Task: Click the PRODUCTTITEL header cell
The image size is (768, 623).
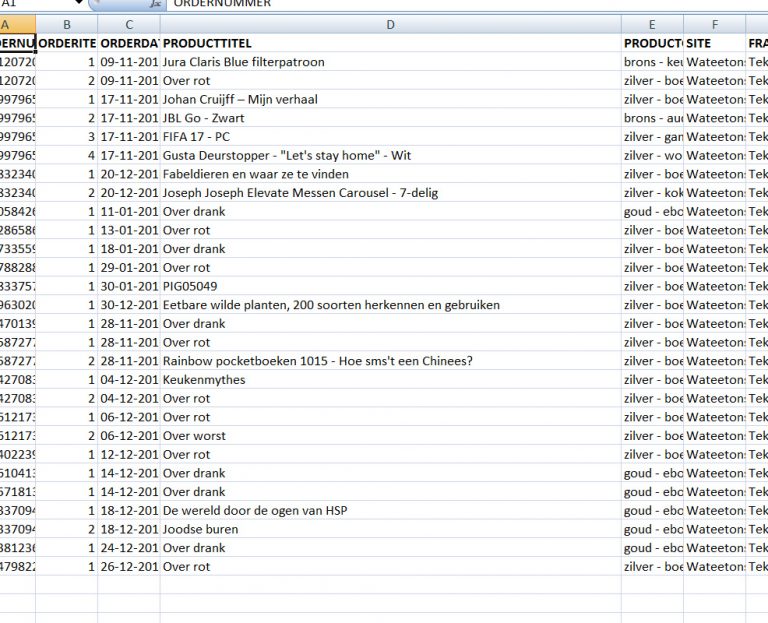Action: pyautogui.click(x=390, y=43)
